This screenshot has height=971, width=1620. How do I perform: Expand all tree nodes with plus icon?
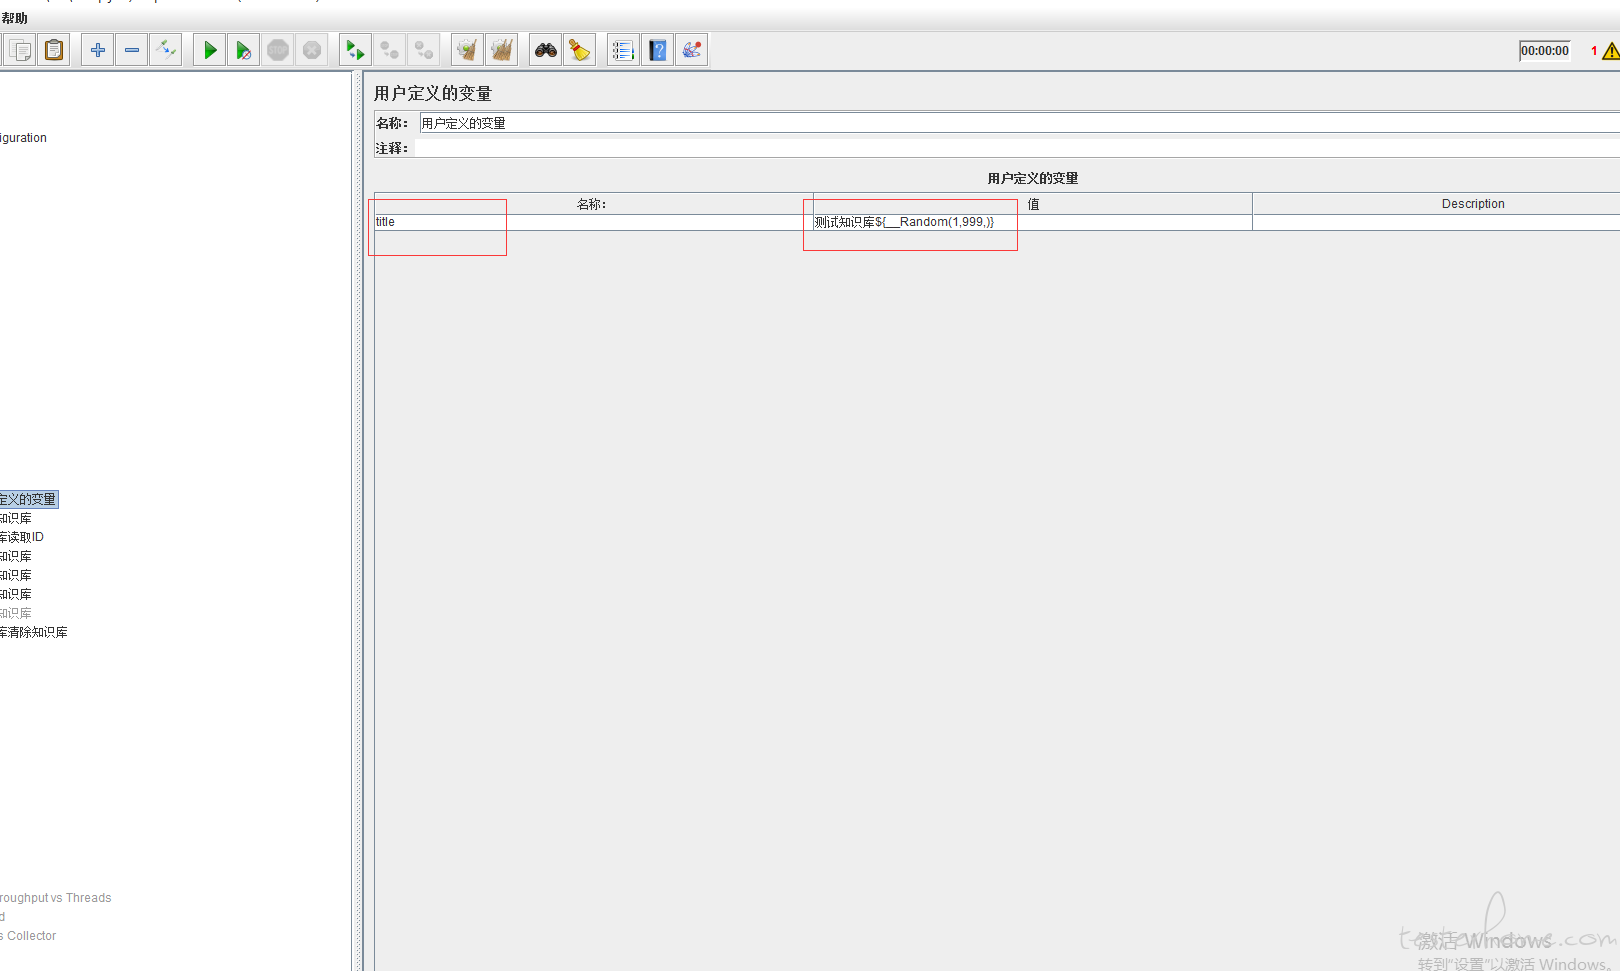[98, 50]
